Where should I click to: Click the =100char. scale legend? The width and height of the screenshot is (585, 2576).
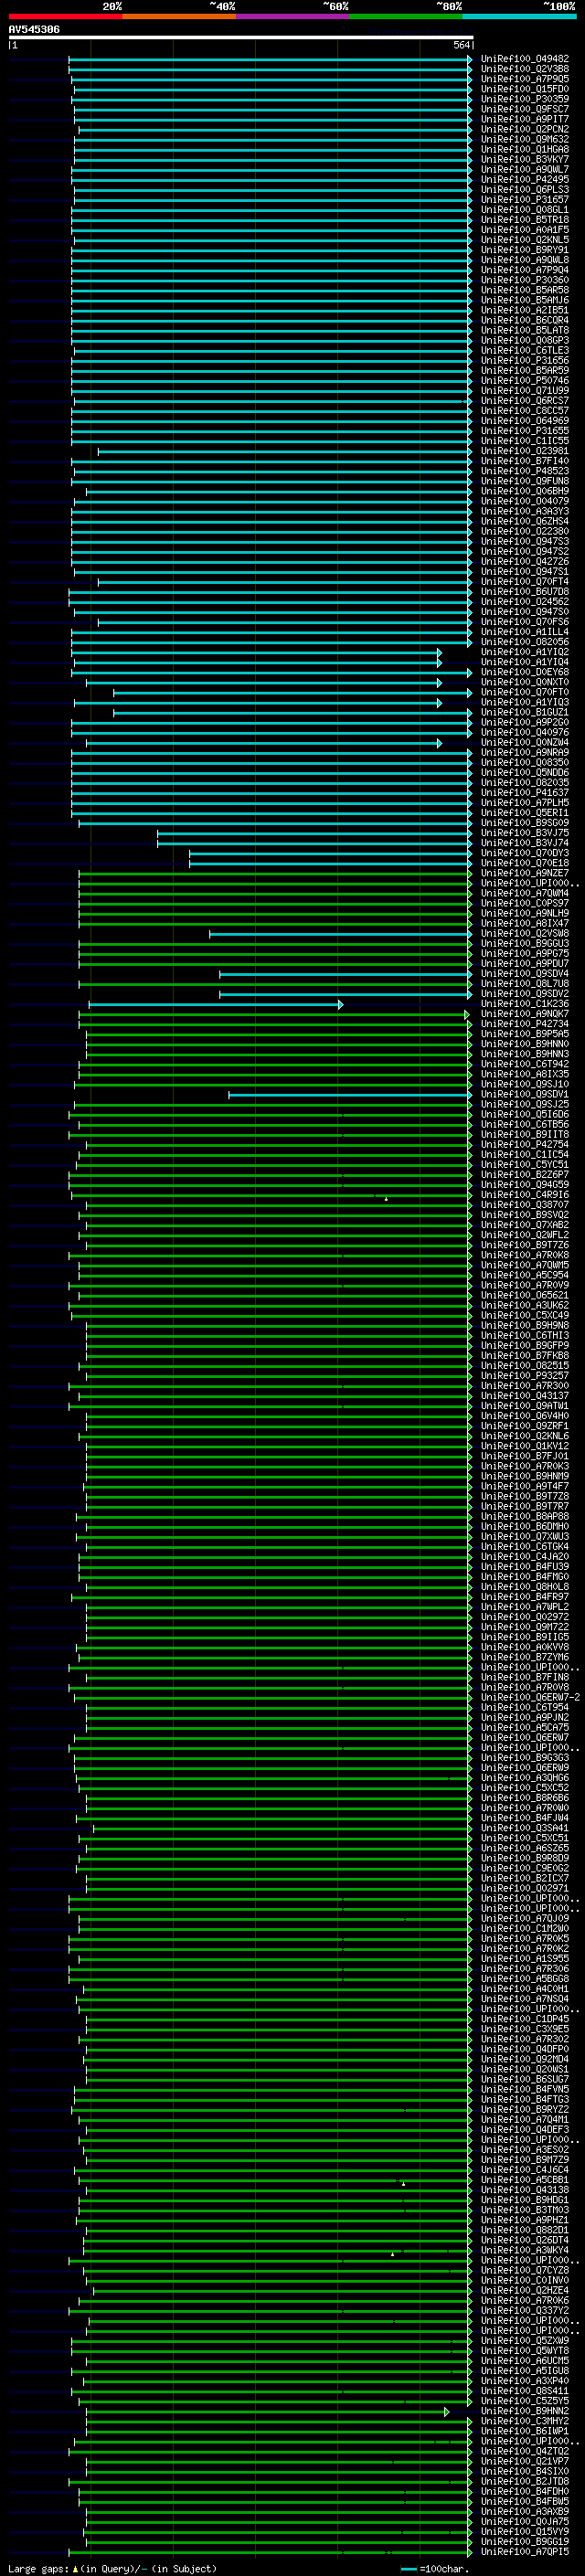pos(435,2569)
